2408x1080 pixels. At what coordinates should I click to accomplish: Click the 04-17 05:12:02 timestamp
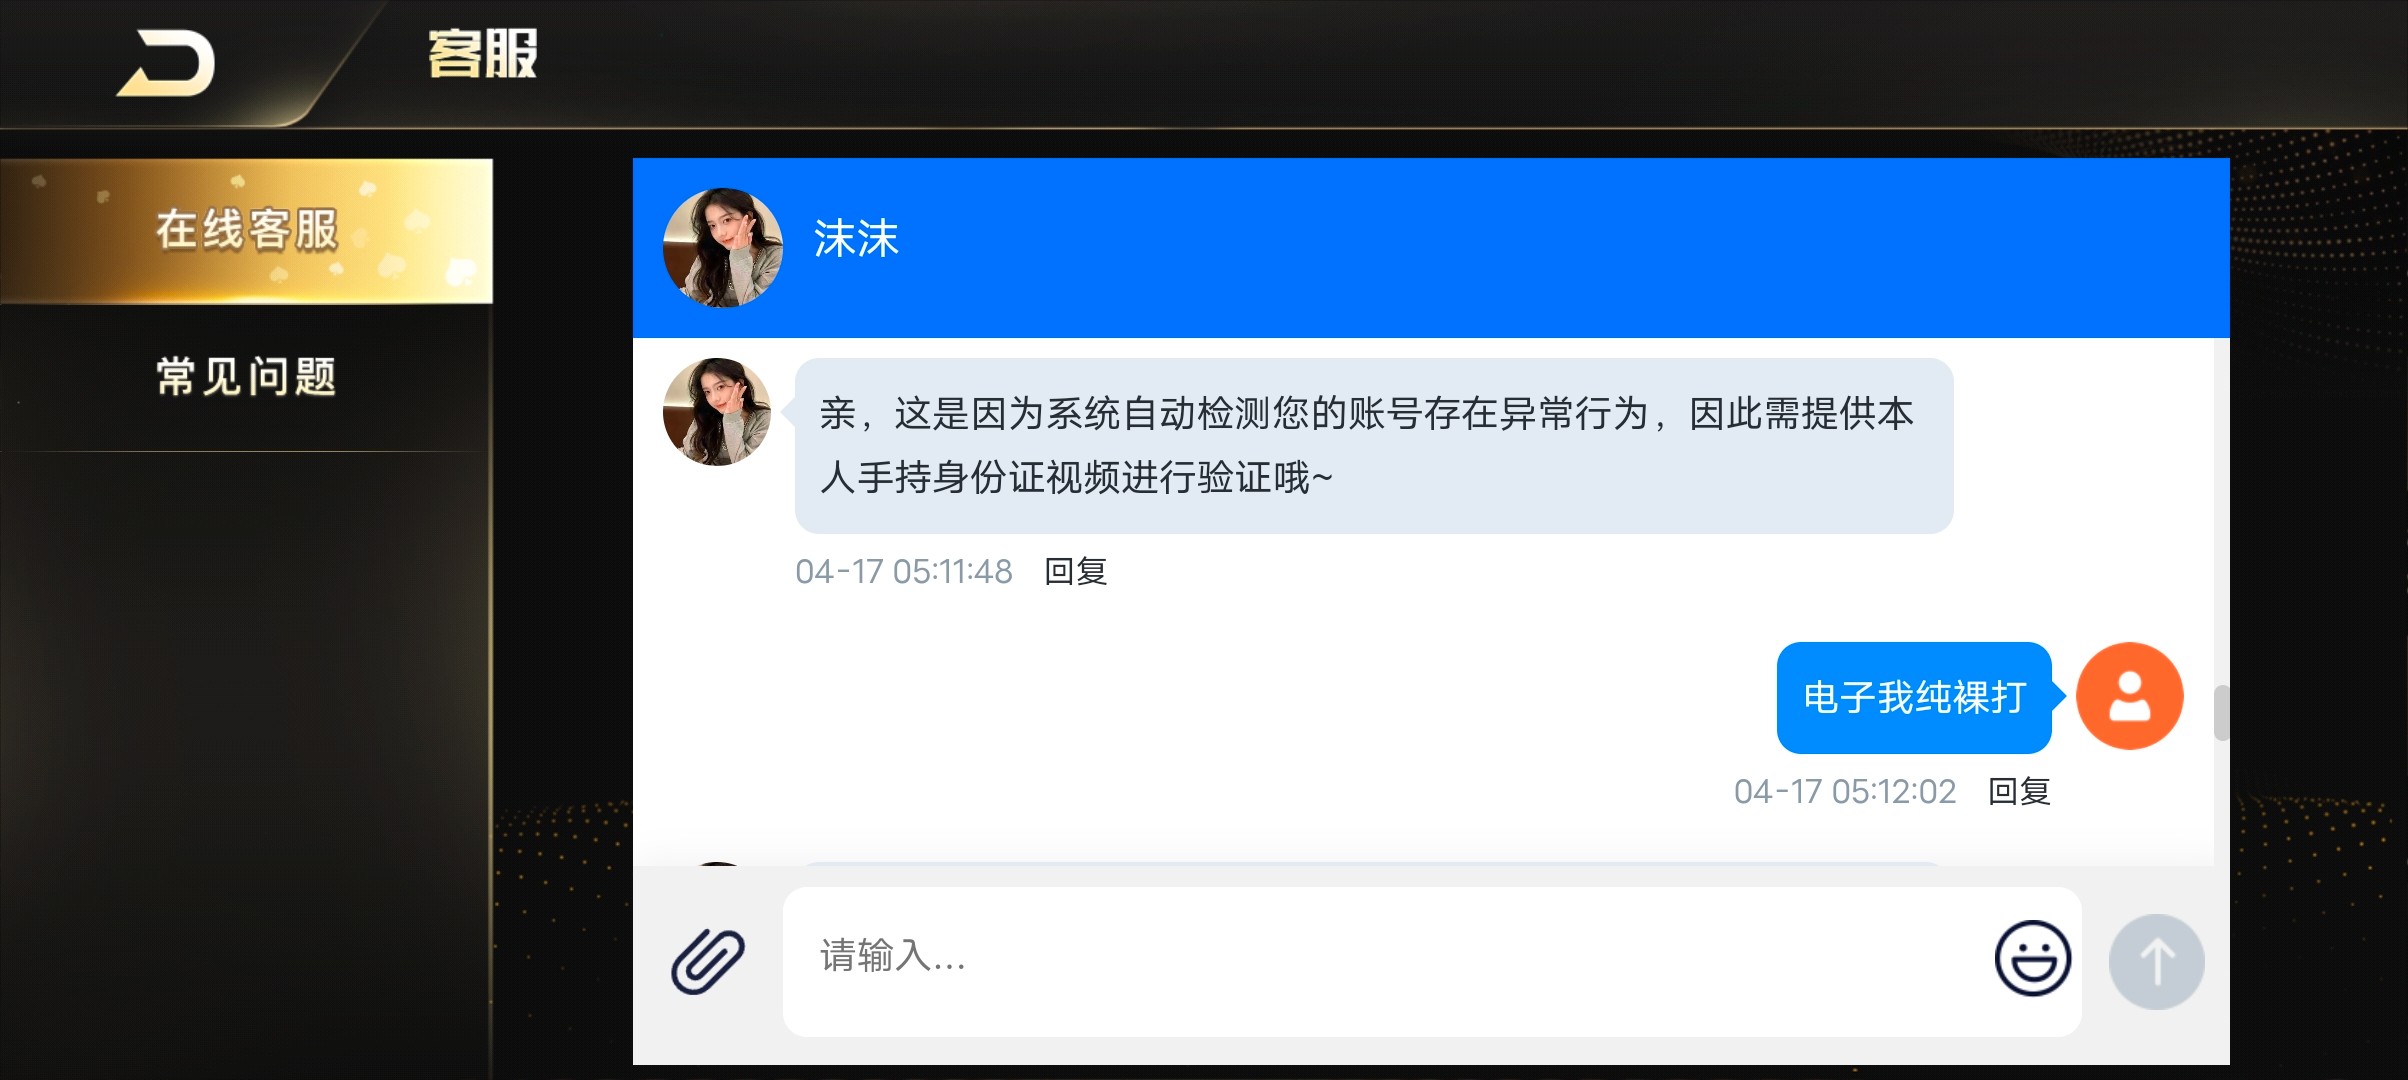click(x=1845, y=791)
